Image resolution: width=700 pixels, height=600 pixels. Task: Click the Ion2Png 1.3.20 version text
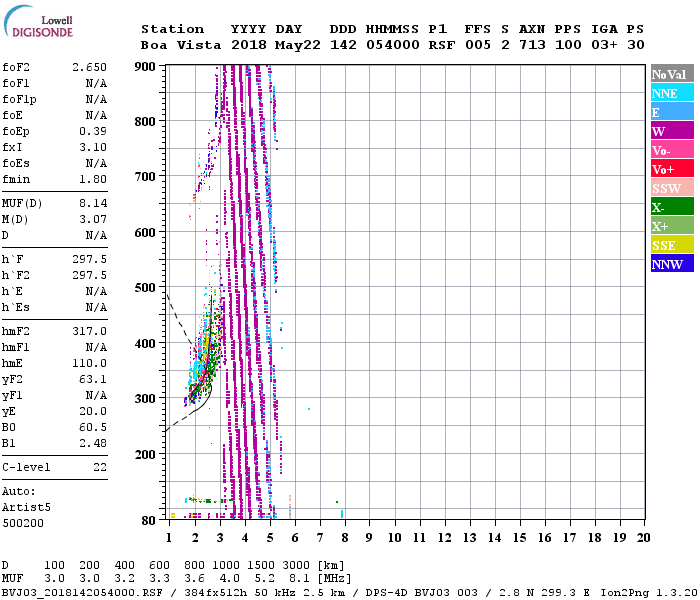click(x=649, y=593)
